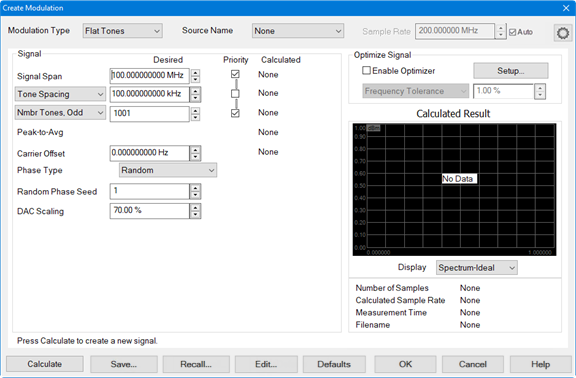This screenshot has width=576, height=378.
Task: Open the Modulation Type dropdown
Action: point(122,31)
